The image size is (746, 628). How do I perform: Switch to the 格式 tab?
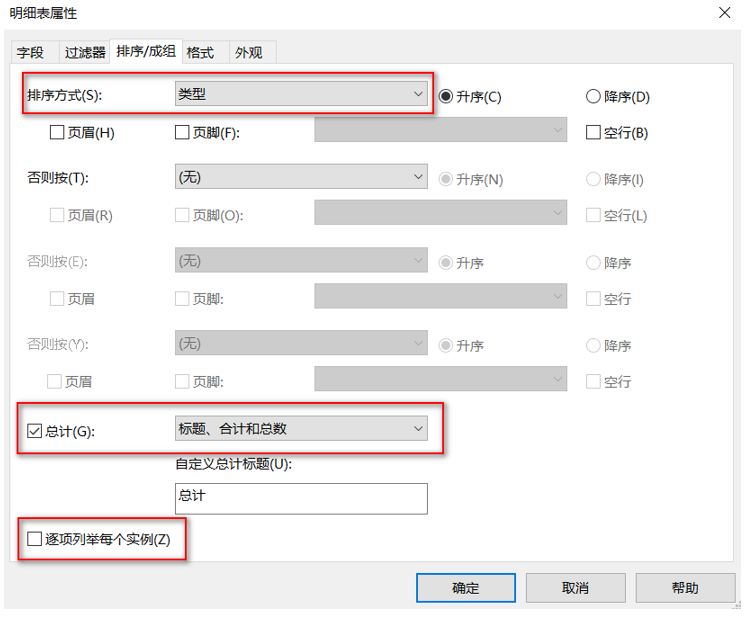coord(200,52)
